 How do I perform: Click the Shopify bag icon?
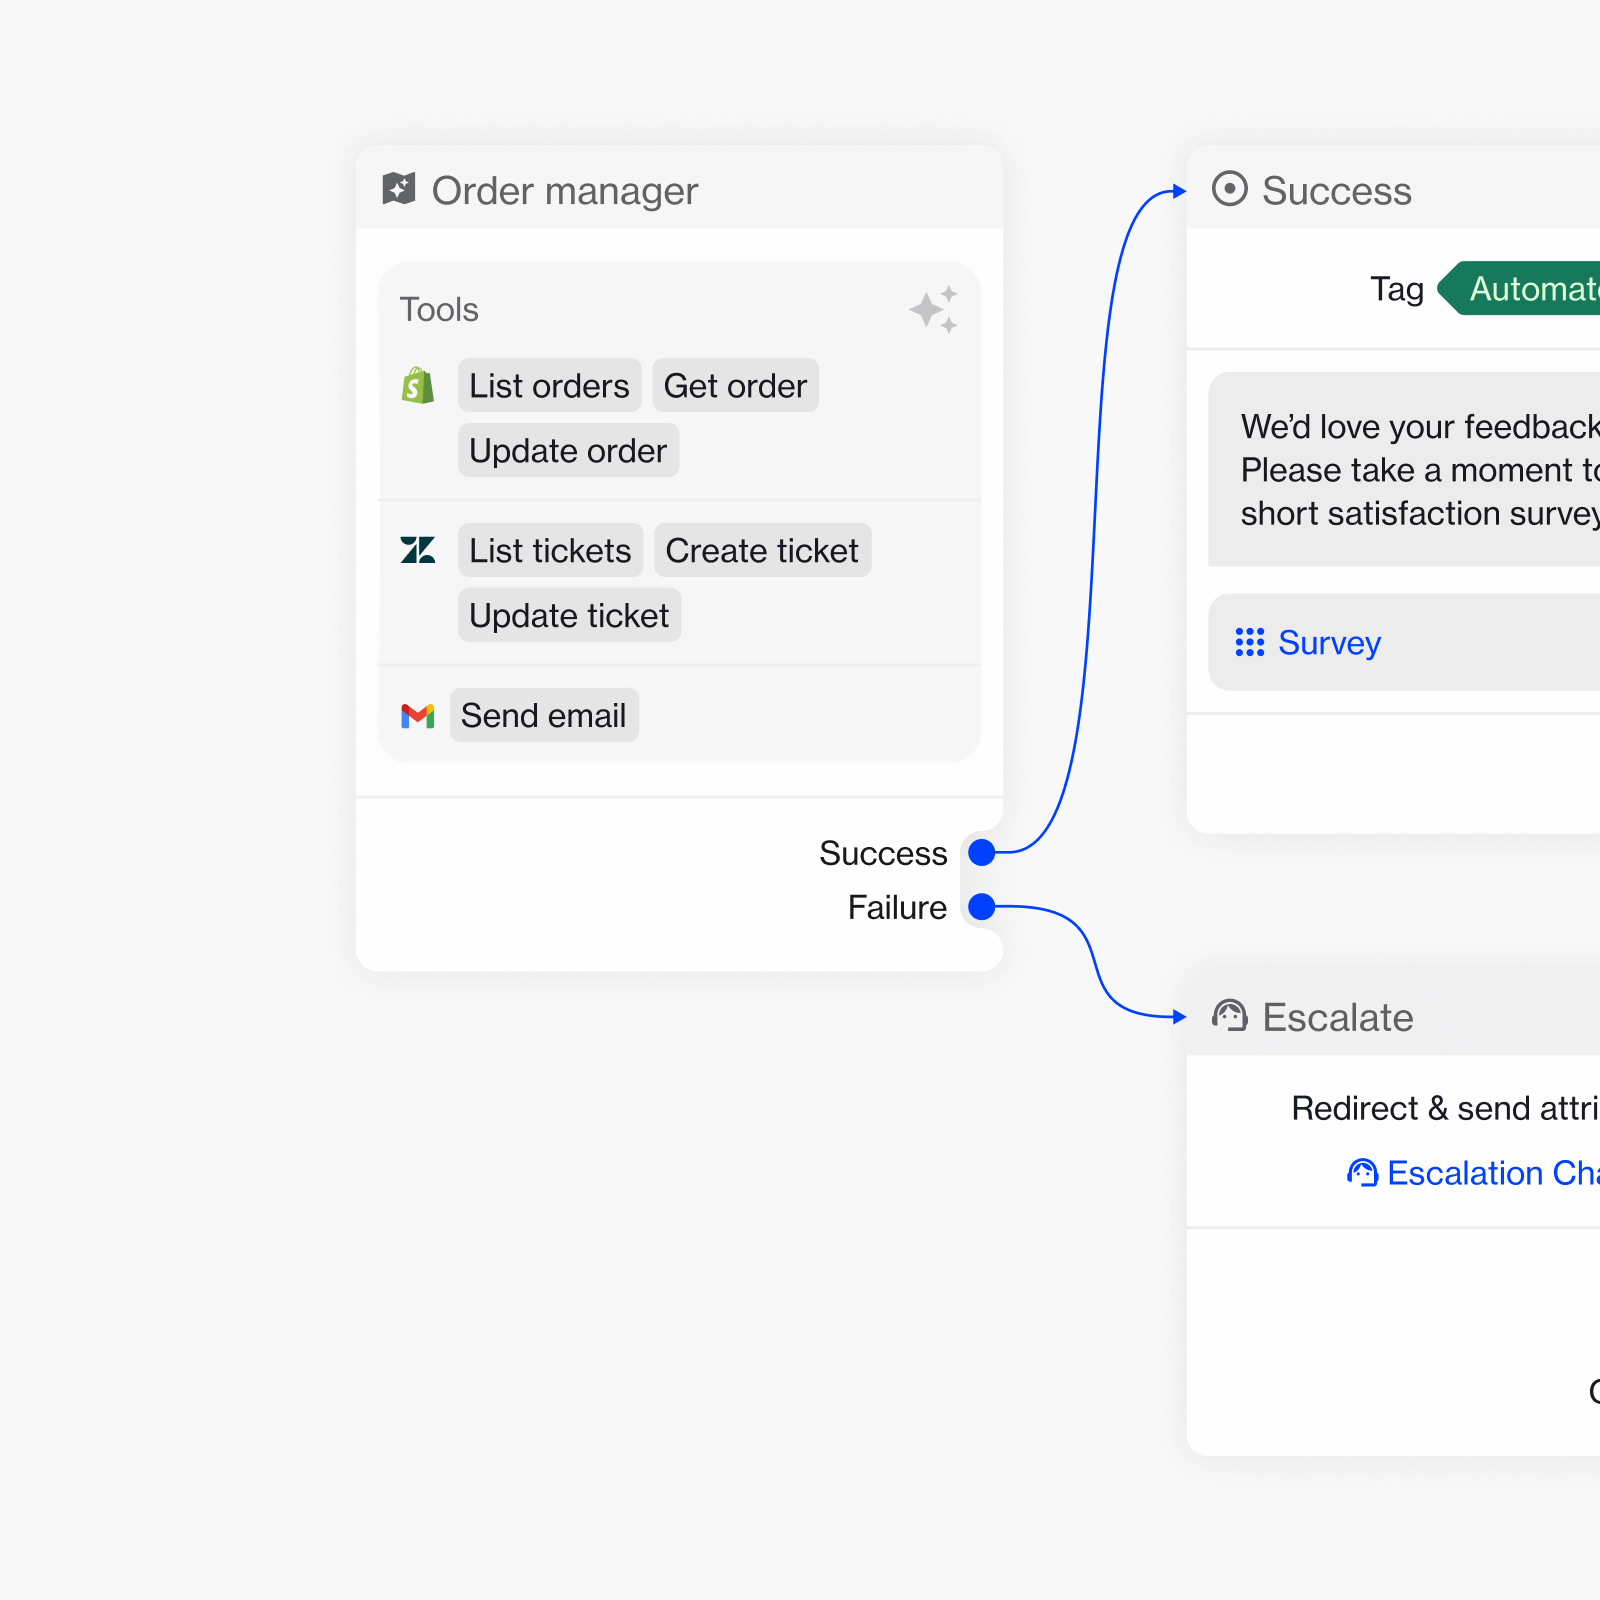418,386
